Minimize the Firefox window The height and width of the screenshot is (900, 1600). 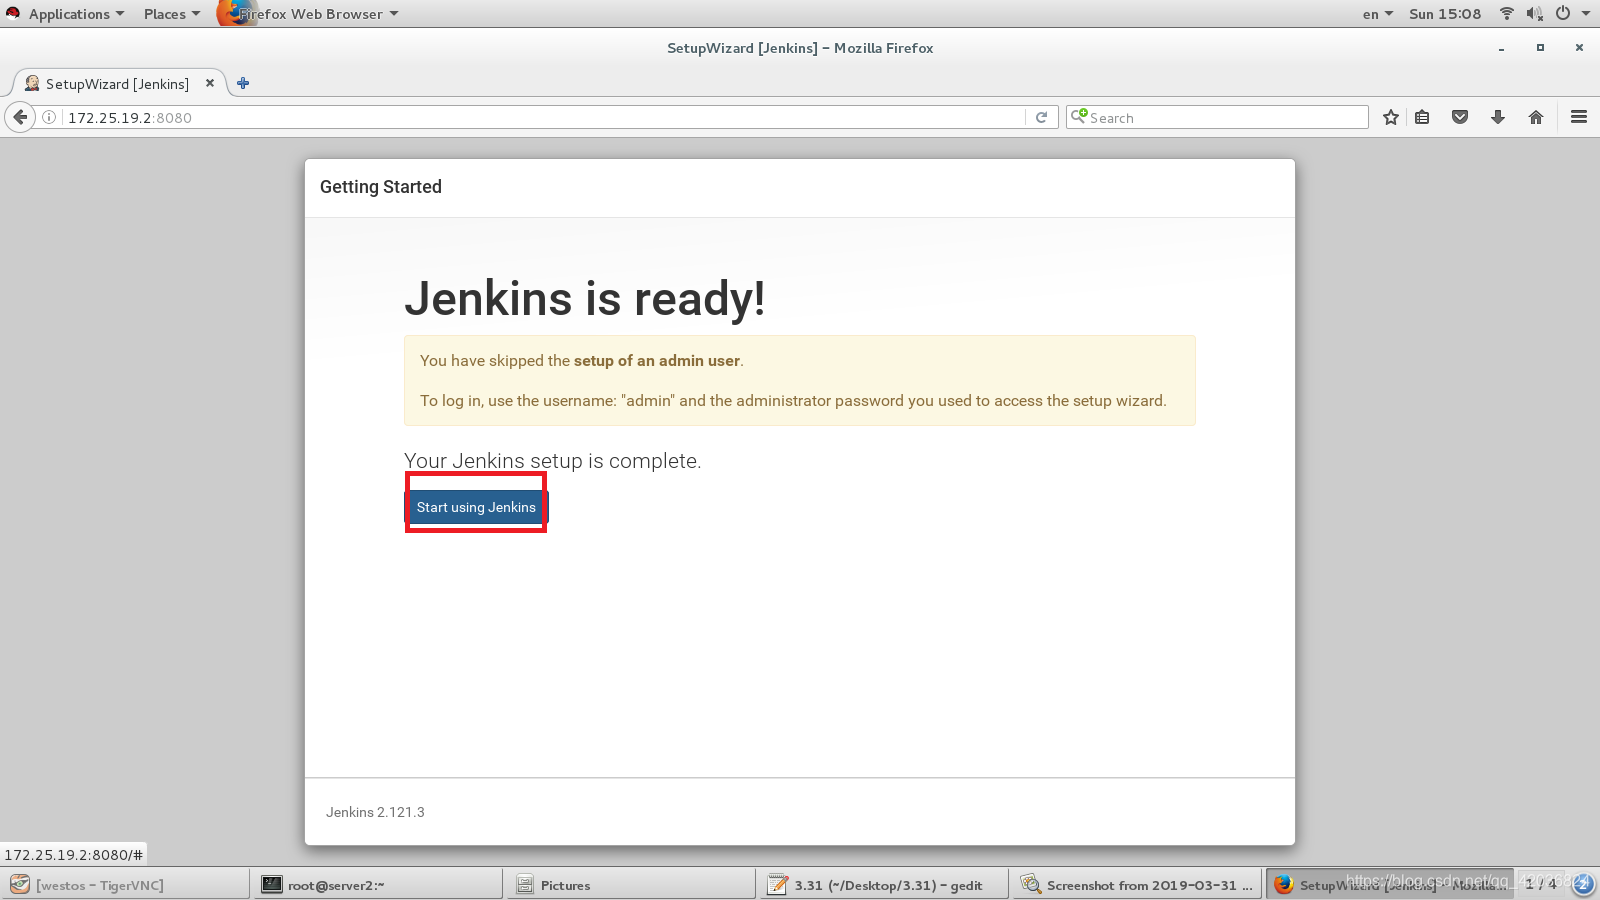pyautogui.click(x=1501, y=48)
